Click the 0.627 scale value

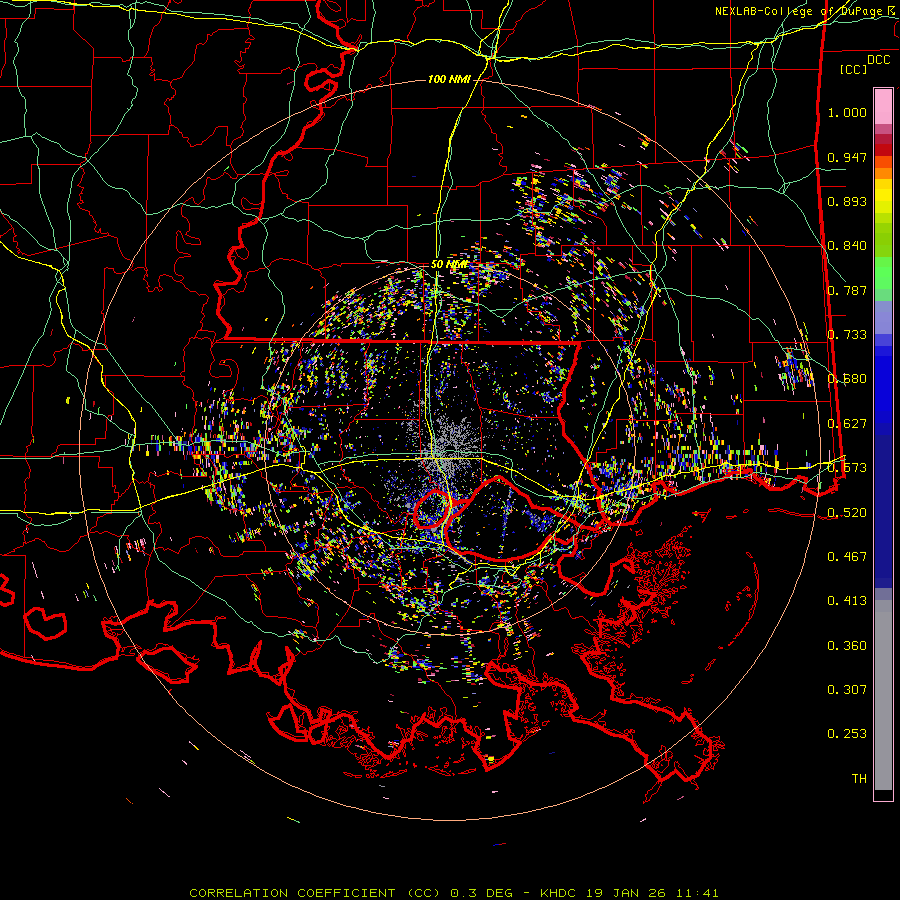click(847, 424)
